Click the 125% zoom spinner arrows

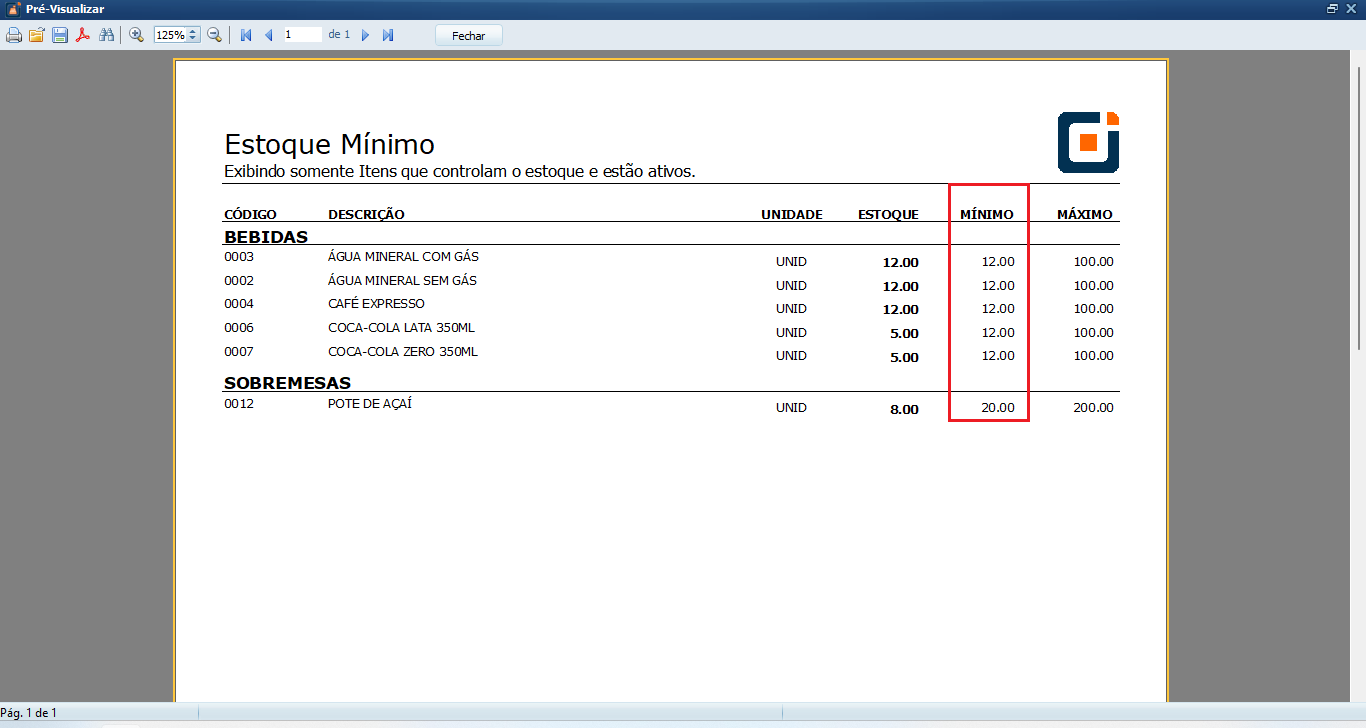193,35
